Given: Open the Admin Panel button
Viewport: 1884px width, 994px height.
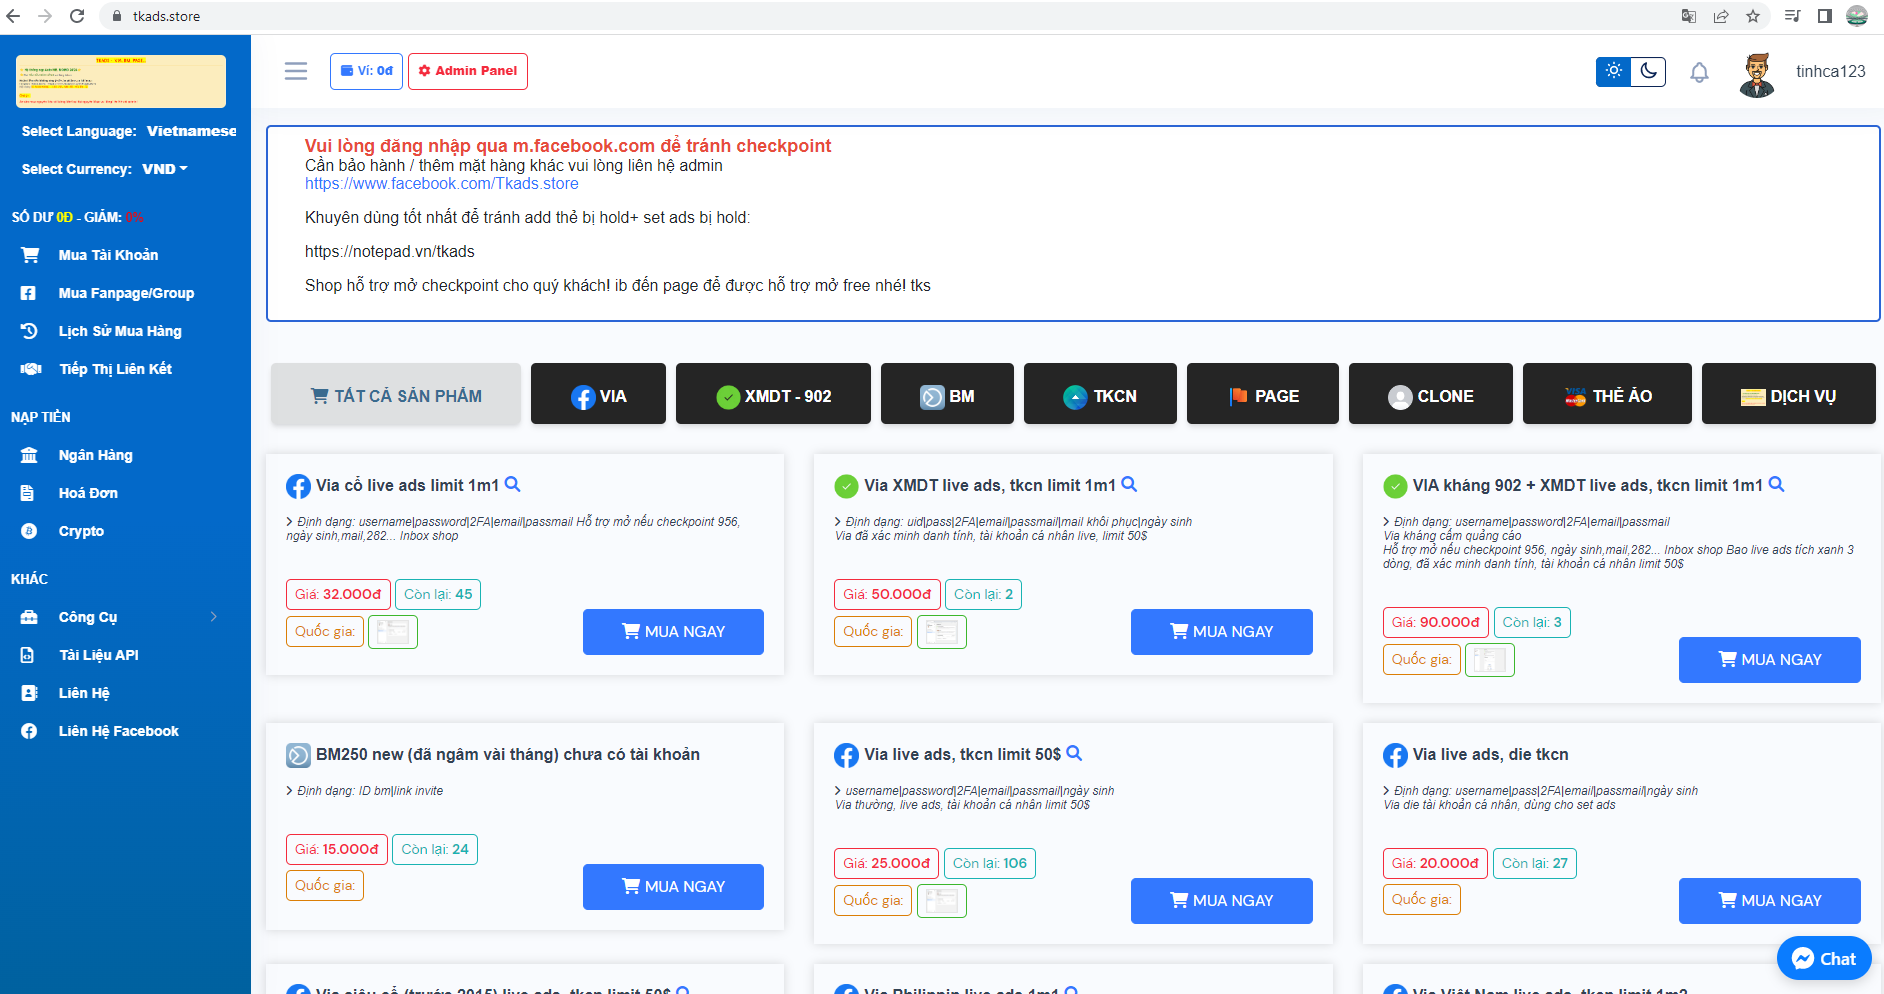Looking at the screenshot, I should pos(468,71).
